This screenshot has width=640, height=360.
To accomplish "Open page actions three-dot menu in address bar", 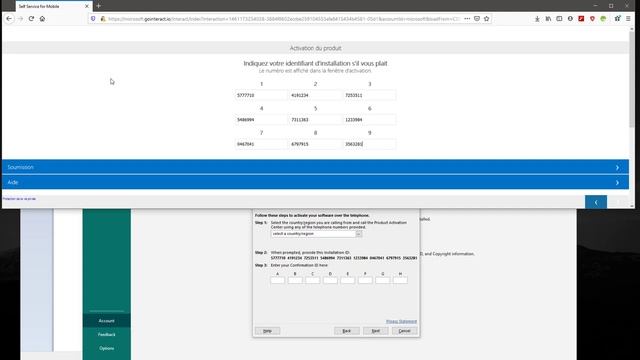I will coord(467,19).
